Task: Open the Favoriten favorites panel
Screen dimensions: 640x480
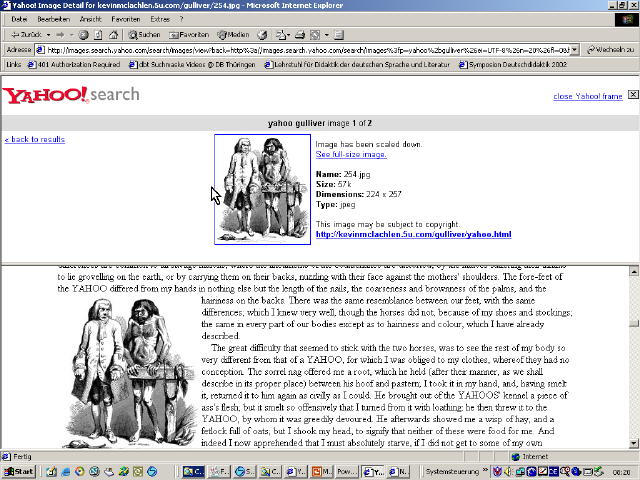Action: (188, 34)
